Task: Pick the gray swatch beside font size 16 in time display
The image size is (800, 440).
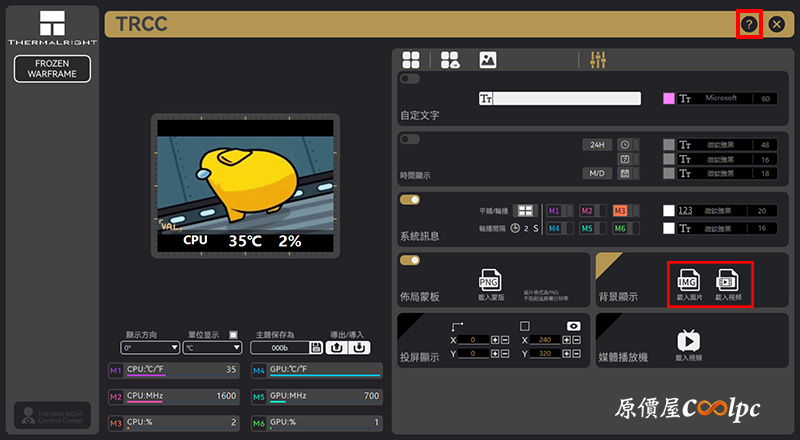Action: (x=668, y=159)
